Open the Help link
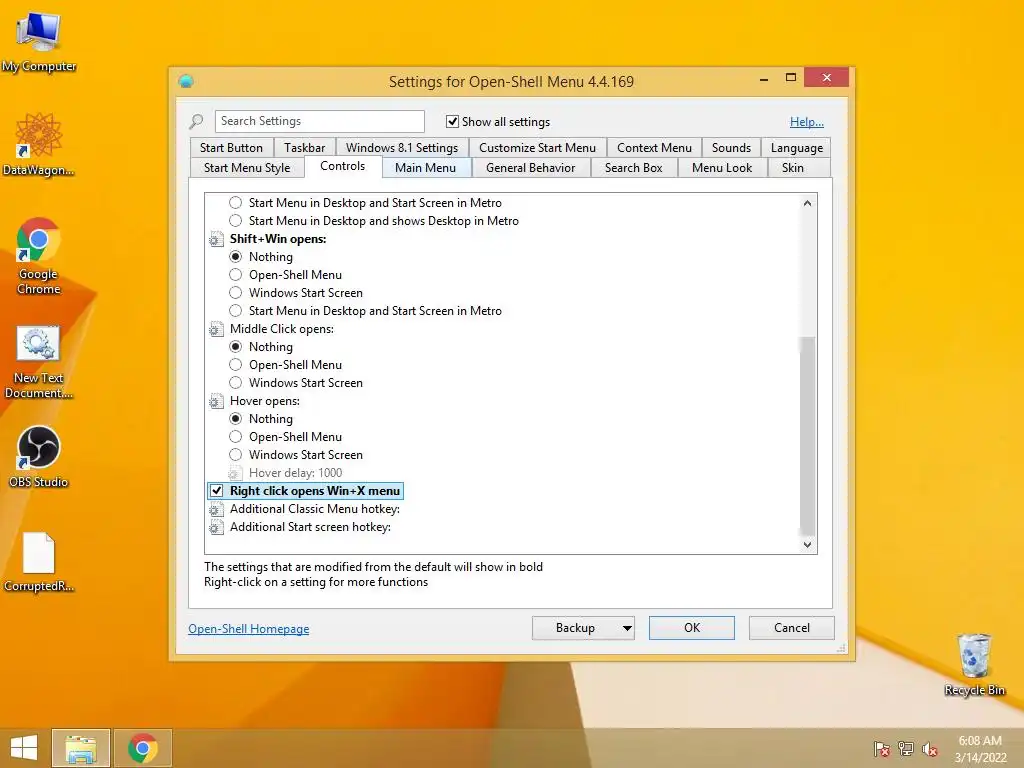Screen dimensions: 1024x768 (x=807, y=121)
